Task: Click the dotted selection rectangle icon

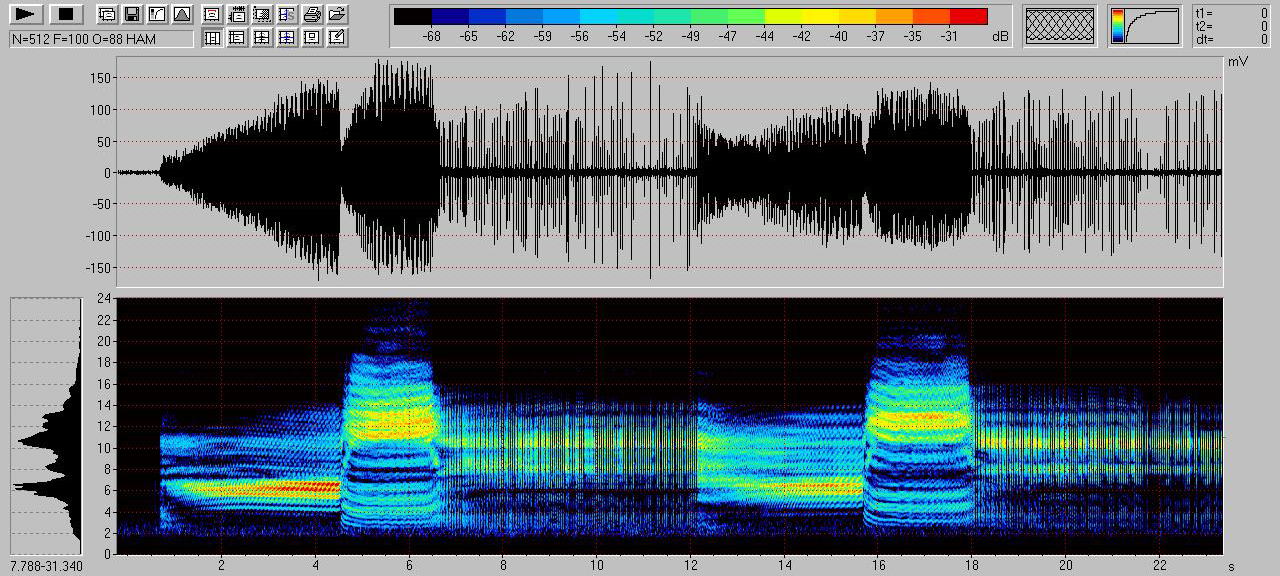Action: pyautogui.click(x=262, y=14)
